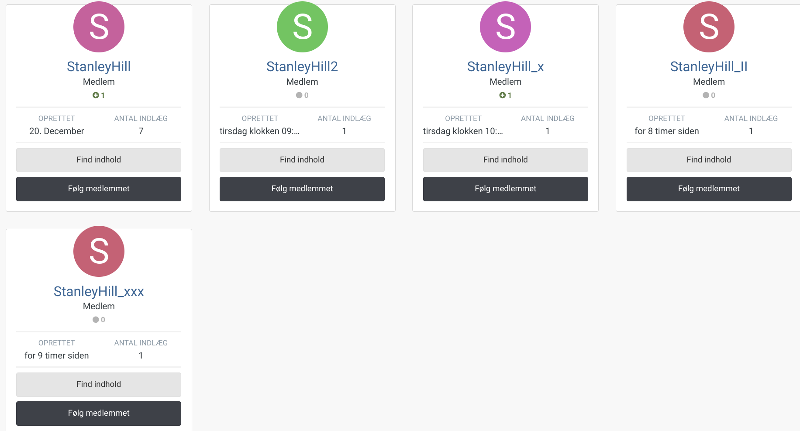Follow member StanleyHill_xxx
800x431 pixels.
[x=98, y=413]
